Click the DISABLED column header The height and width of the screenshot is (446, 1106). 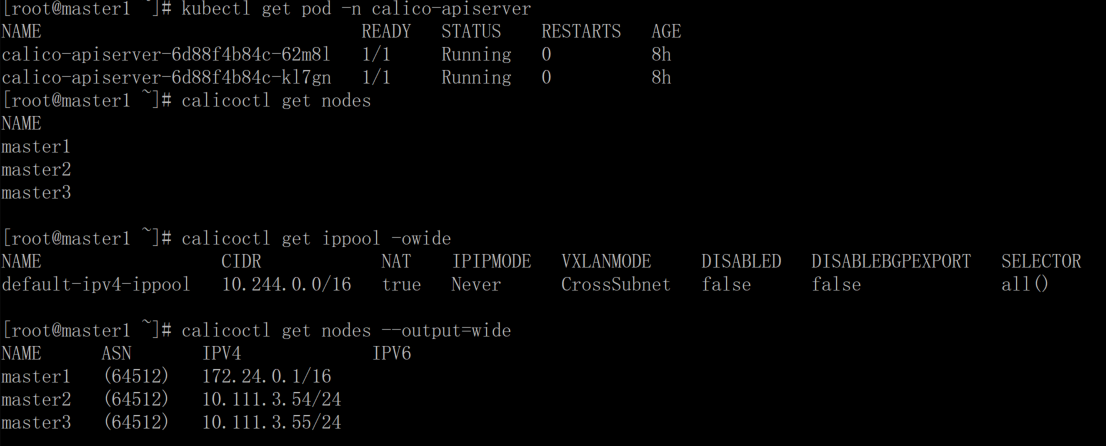point(741,262)
